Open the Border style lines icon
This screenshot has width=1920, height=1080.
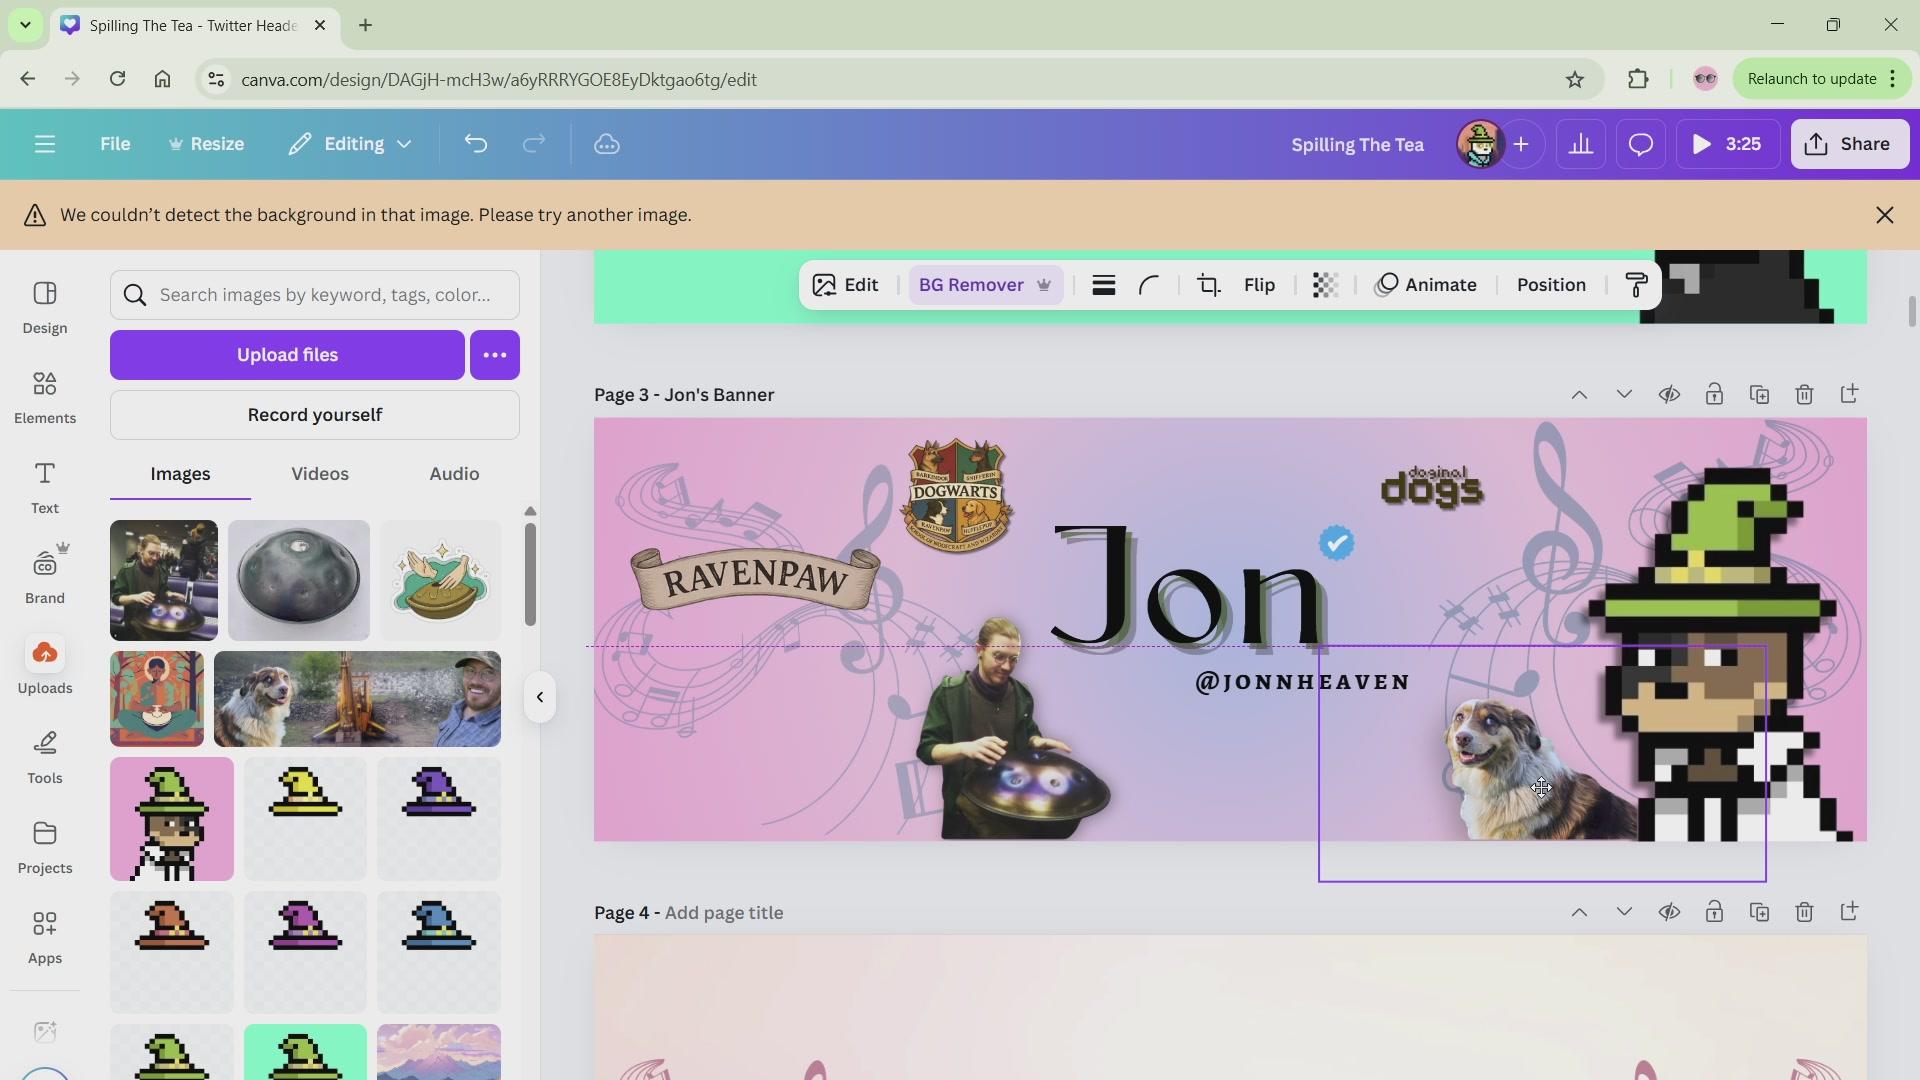tap(1103, 286)
